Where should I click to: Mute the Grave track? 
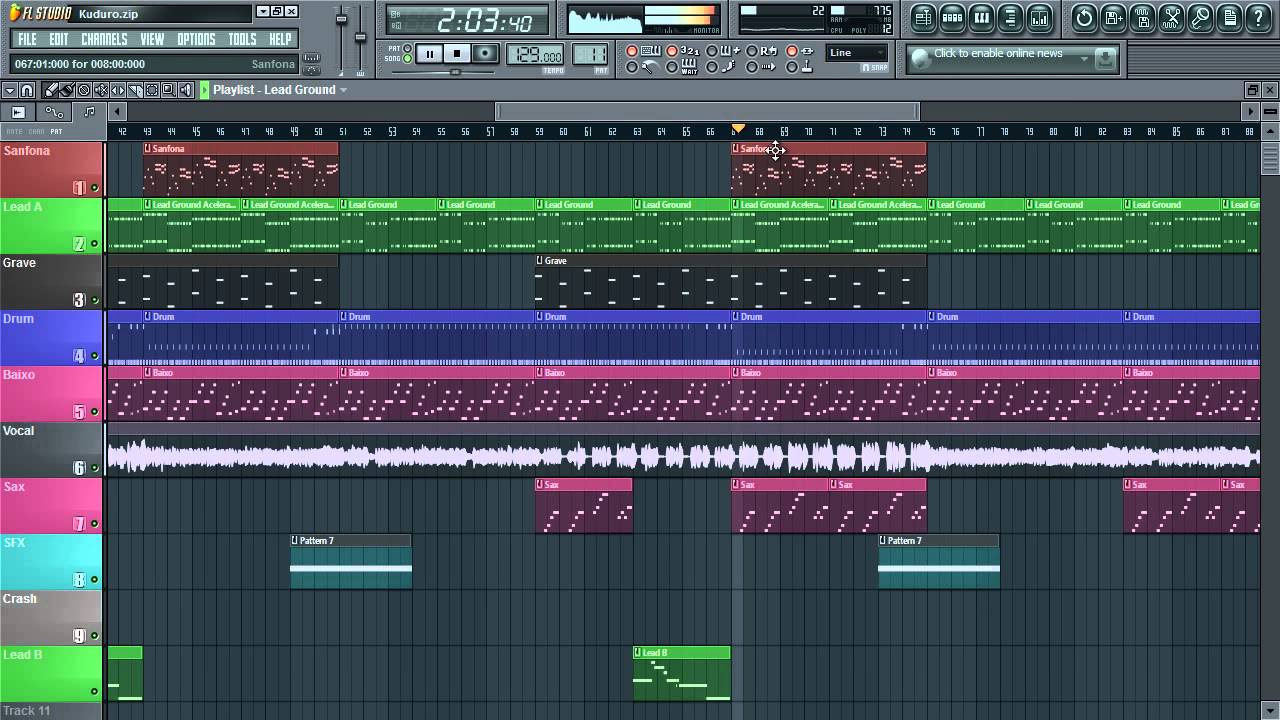(95, 299)
